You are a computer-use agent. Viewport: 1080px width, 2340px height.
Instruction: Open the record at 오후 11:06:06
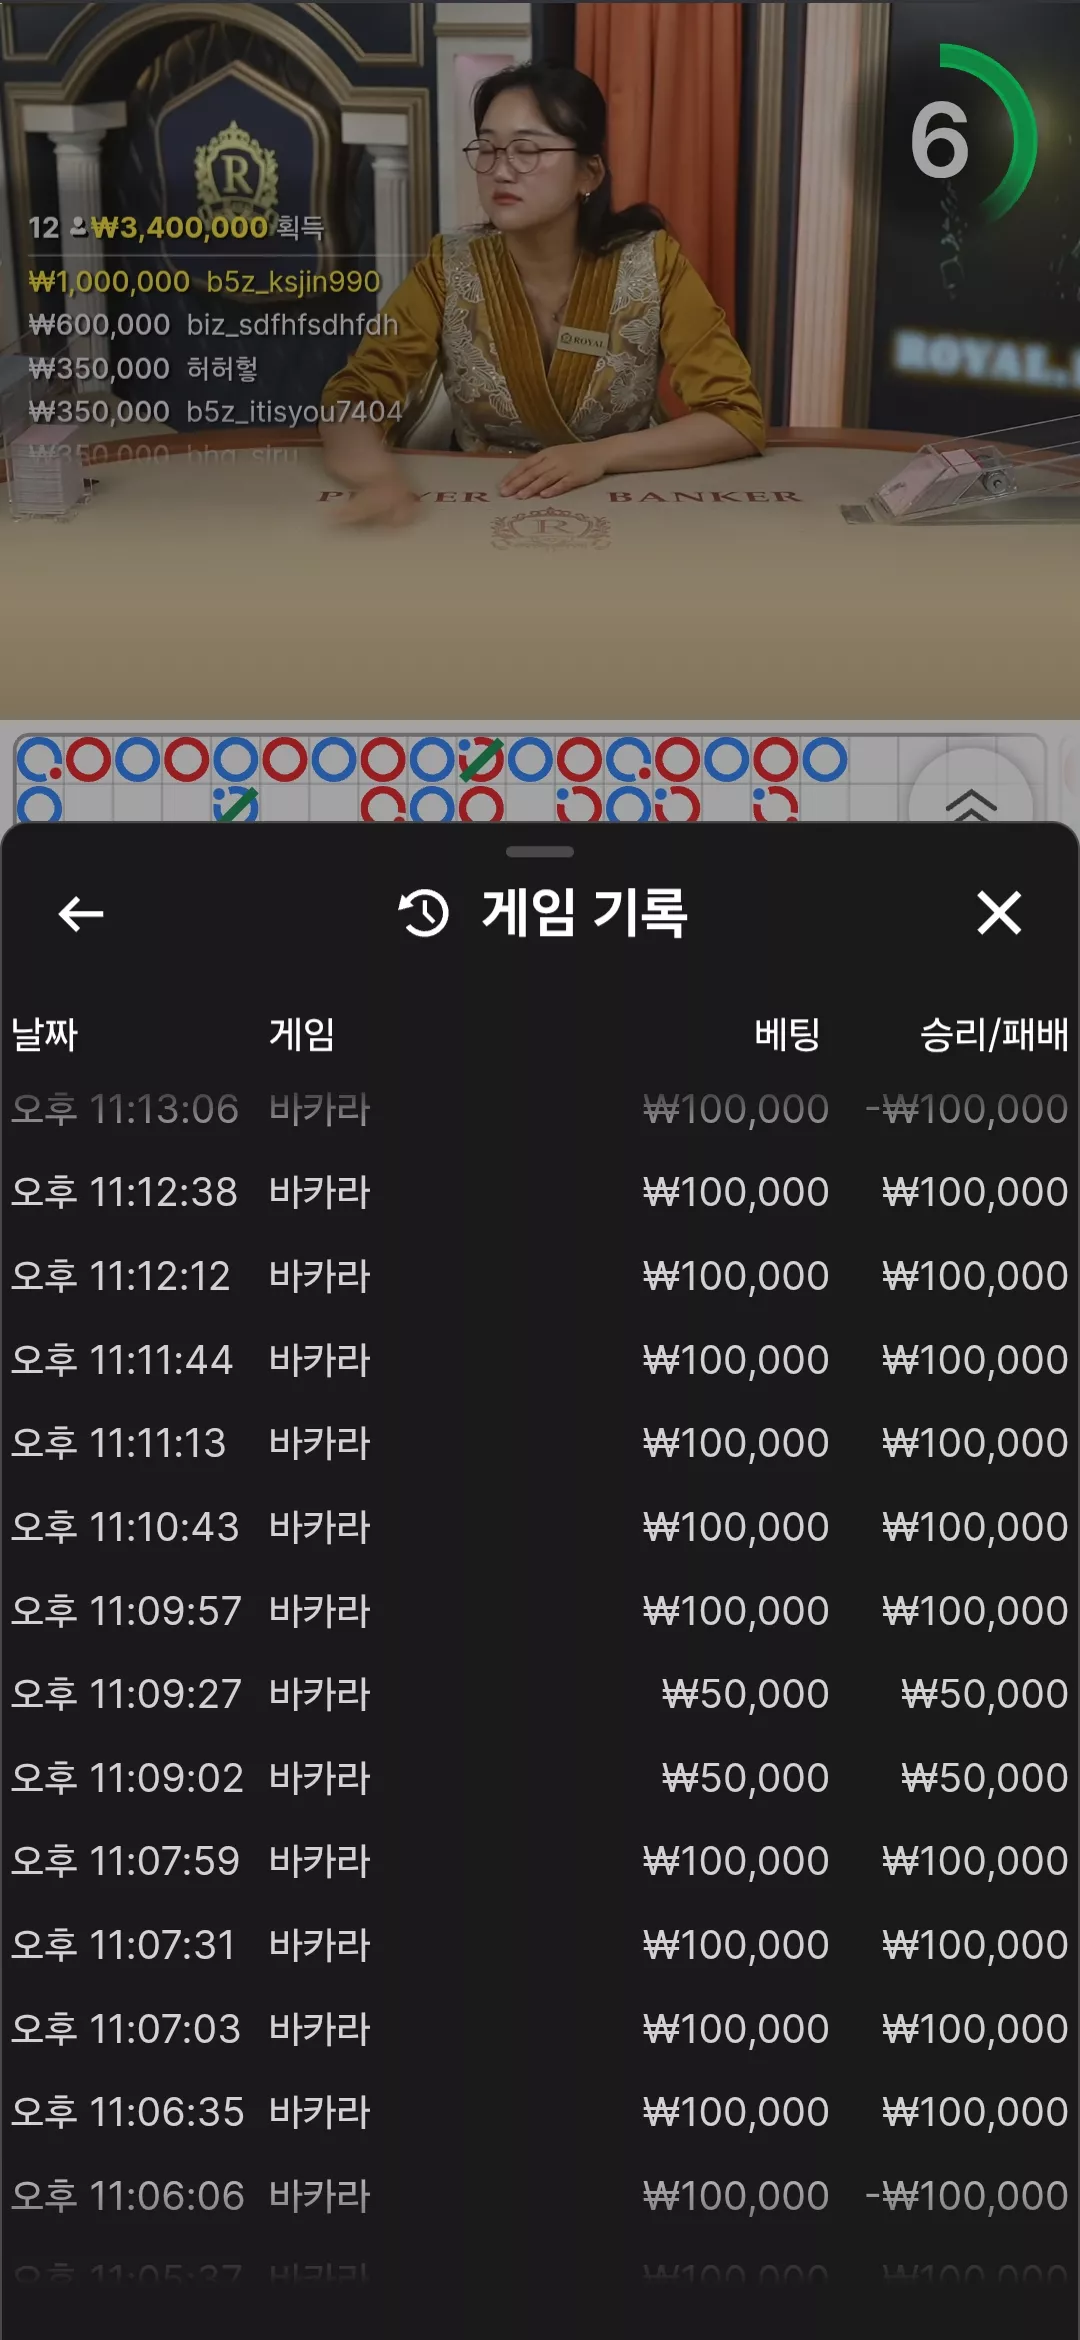pyautogui.click(x=540, y=2196)
